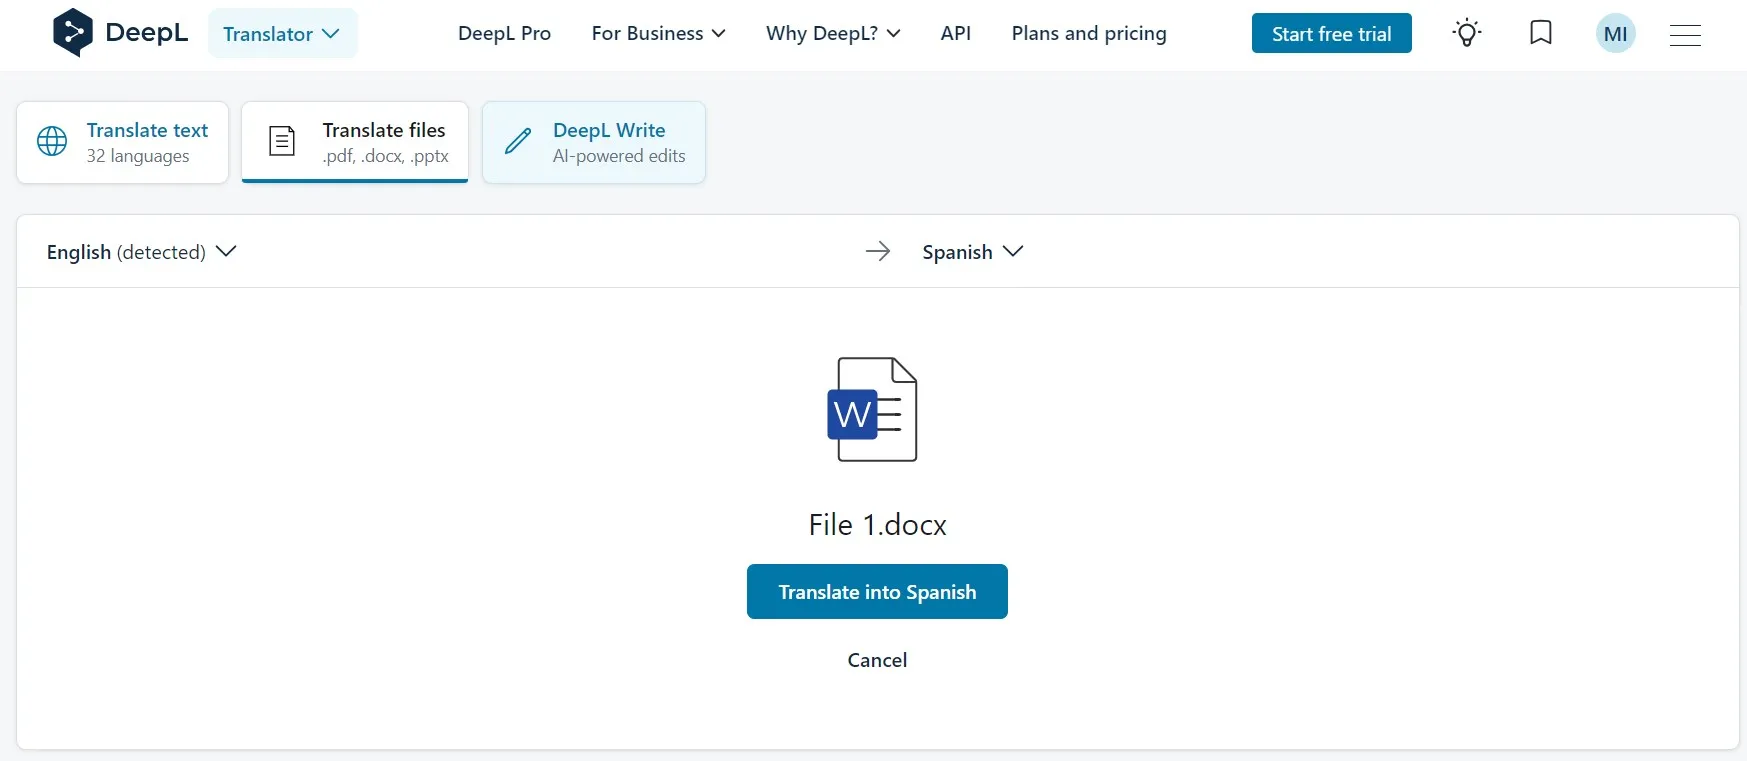Open the English (detected) source language dropdown
Image resolution: width=1747 pixels, height=761 pixels.
click(x=141, y=252)
